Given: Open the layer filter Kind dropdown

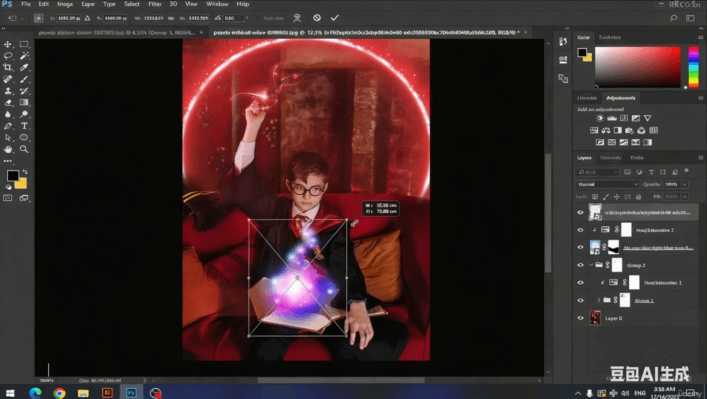Looking at the screenshot, I should point(597,172).
